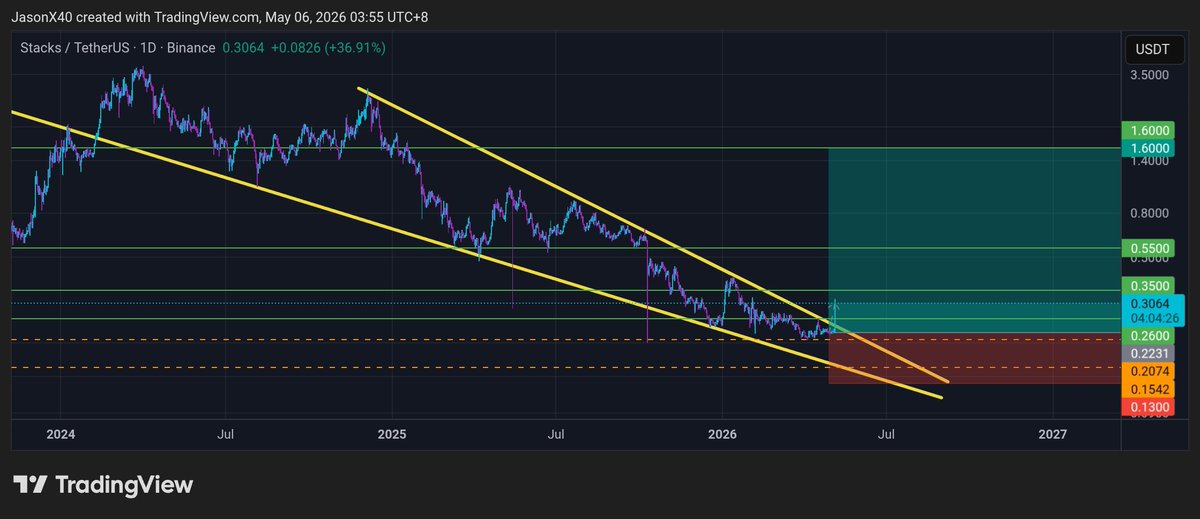The height and width of the screenshot is (519, 1200).
Task: Click the 0.3064 last price in the header
Action: pyautogui.click(x=241, y=48)
